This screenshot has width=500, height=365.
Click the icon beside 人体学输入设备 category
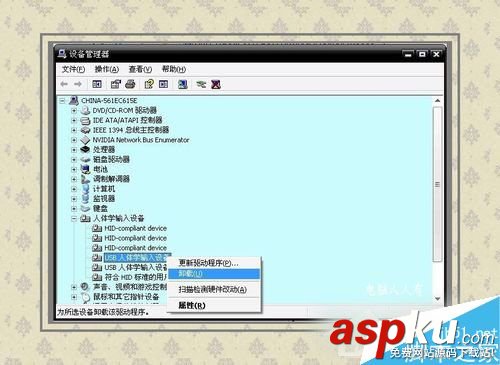coord(86,218)
